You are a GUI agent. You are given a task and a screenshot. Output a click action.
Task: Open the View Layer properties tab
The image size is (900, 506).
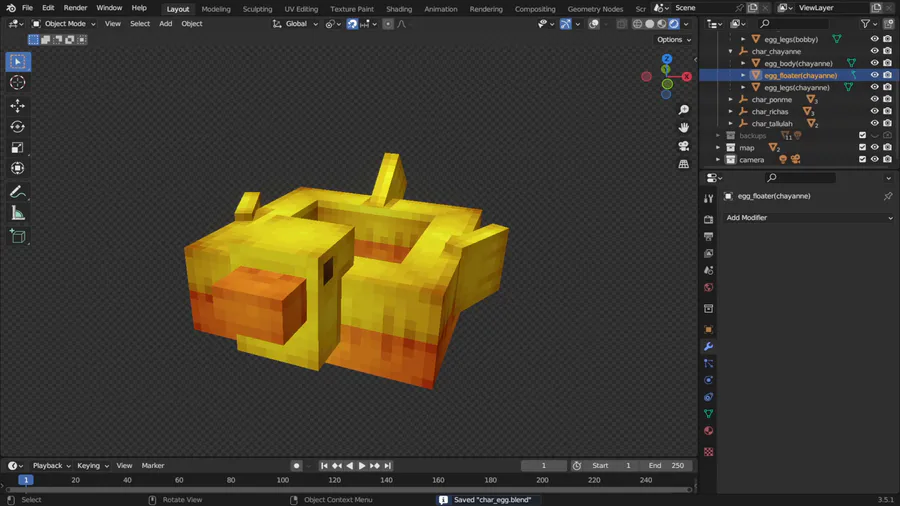click(x=708, y=253)
